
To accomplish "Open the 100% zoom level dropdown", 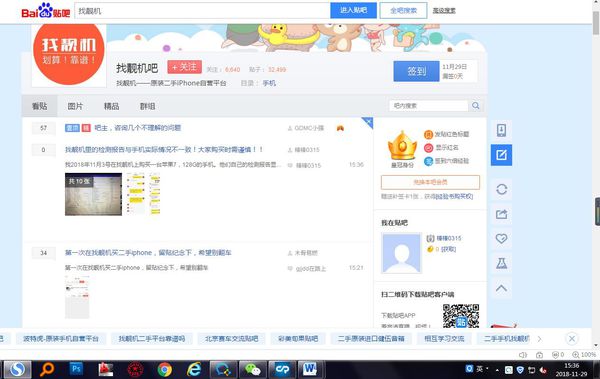I will coord(584,355).
